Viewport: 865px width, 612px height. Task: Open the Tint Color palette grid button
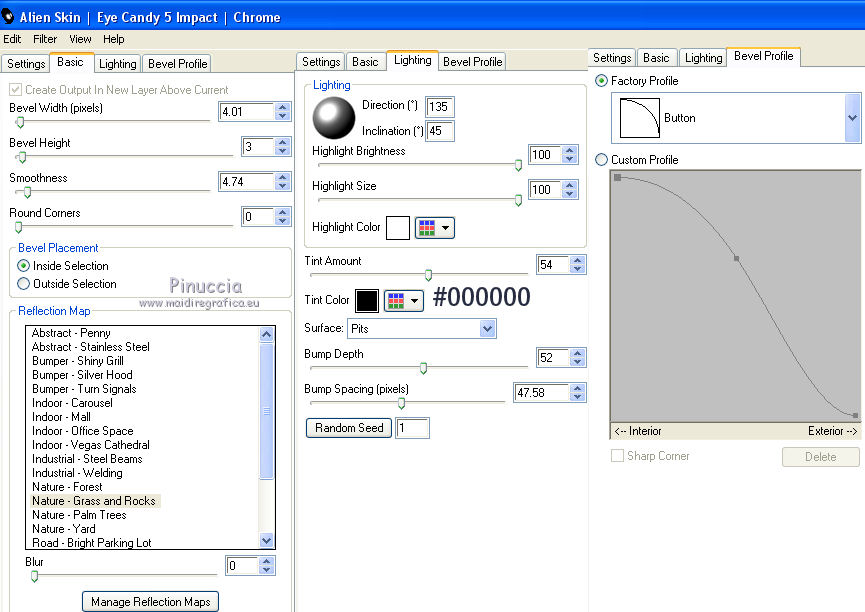tap(403, 301)
